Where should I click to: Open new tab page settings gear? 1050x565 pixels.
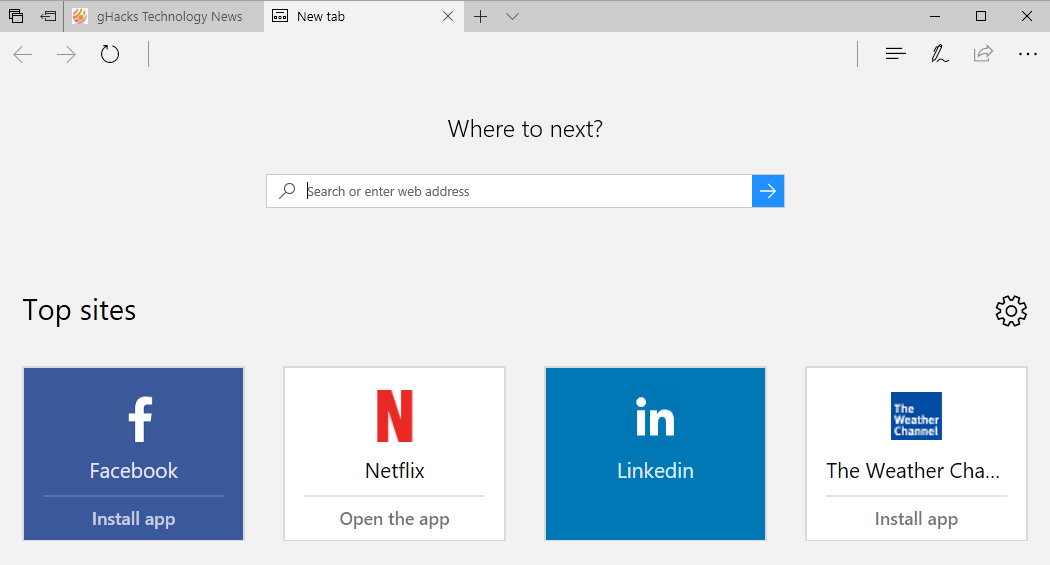1011,311
